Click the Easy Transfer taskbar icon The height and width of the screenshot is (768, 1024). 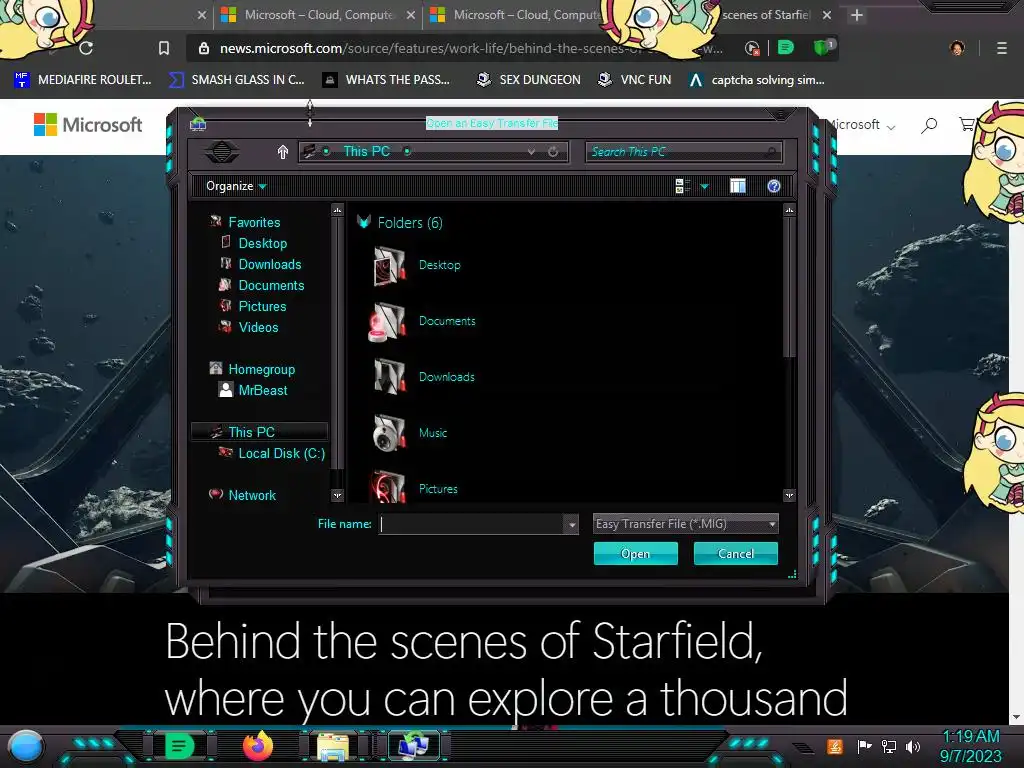coord(414,746)
